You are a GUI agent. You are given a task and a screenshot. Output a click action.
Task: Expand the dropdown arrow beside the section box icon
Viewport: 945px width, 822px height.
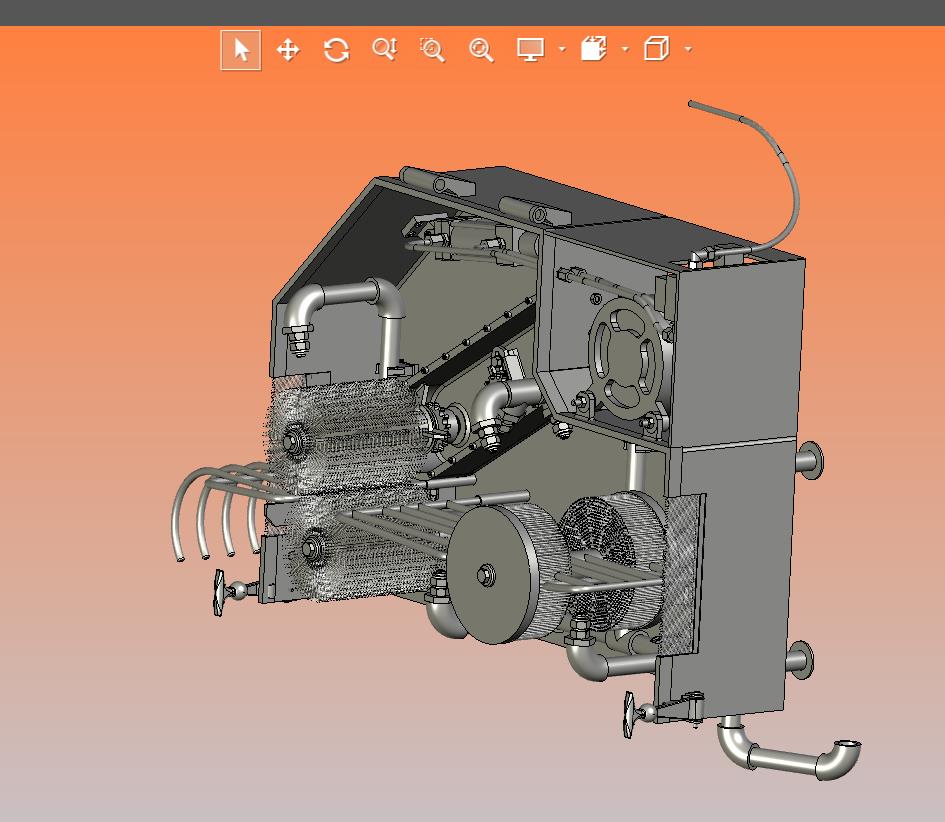pyautogui.click(x=625, y=49)
